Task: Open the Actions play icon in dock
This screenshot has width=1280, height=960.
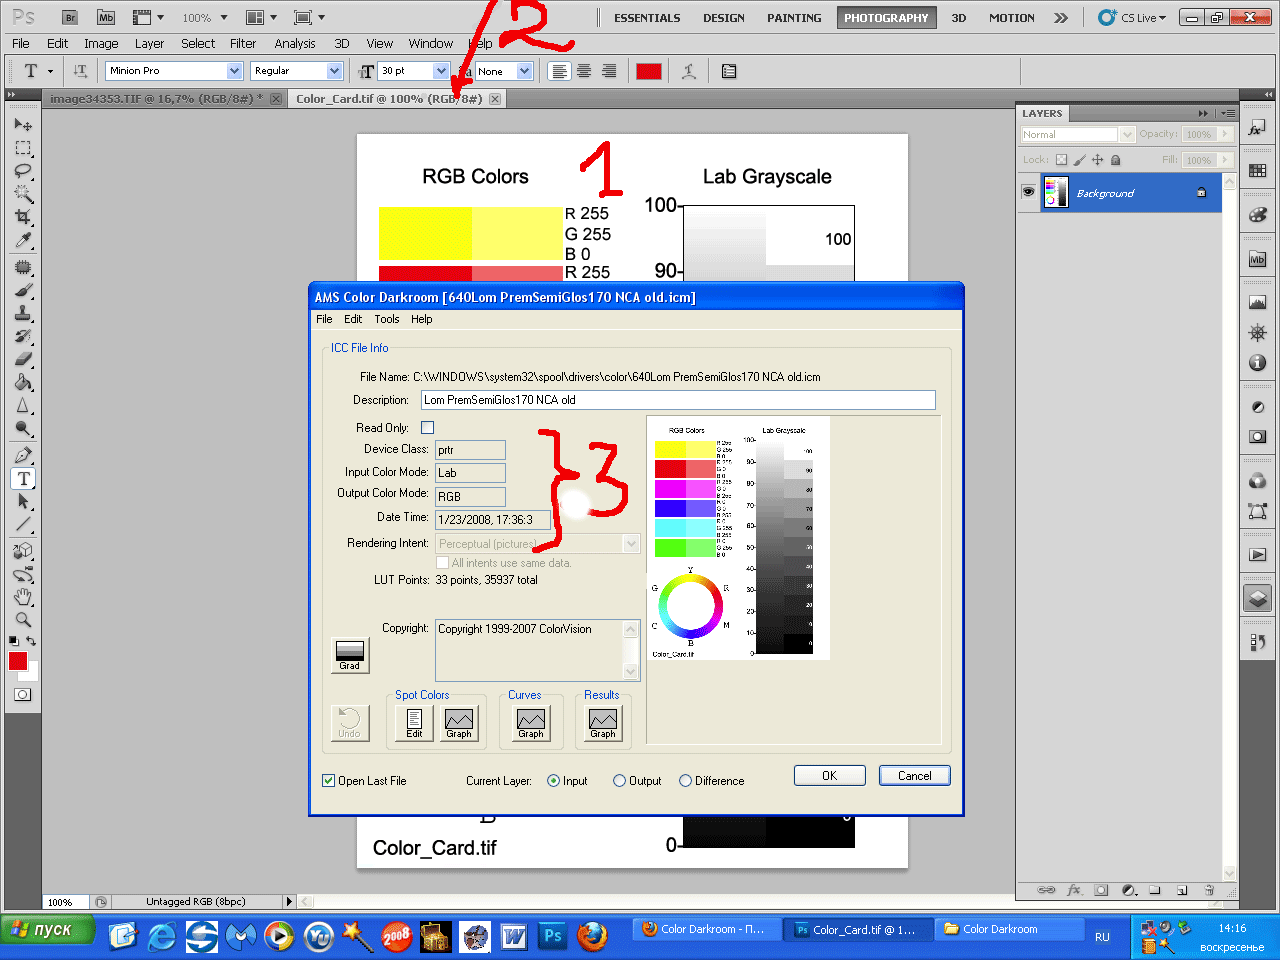Action: [x=1258, y=555]
